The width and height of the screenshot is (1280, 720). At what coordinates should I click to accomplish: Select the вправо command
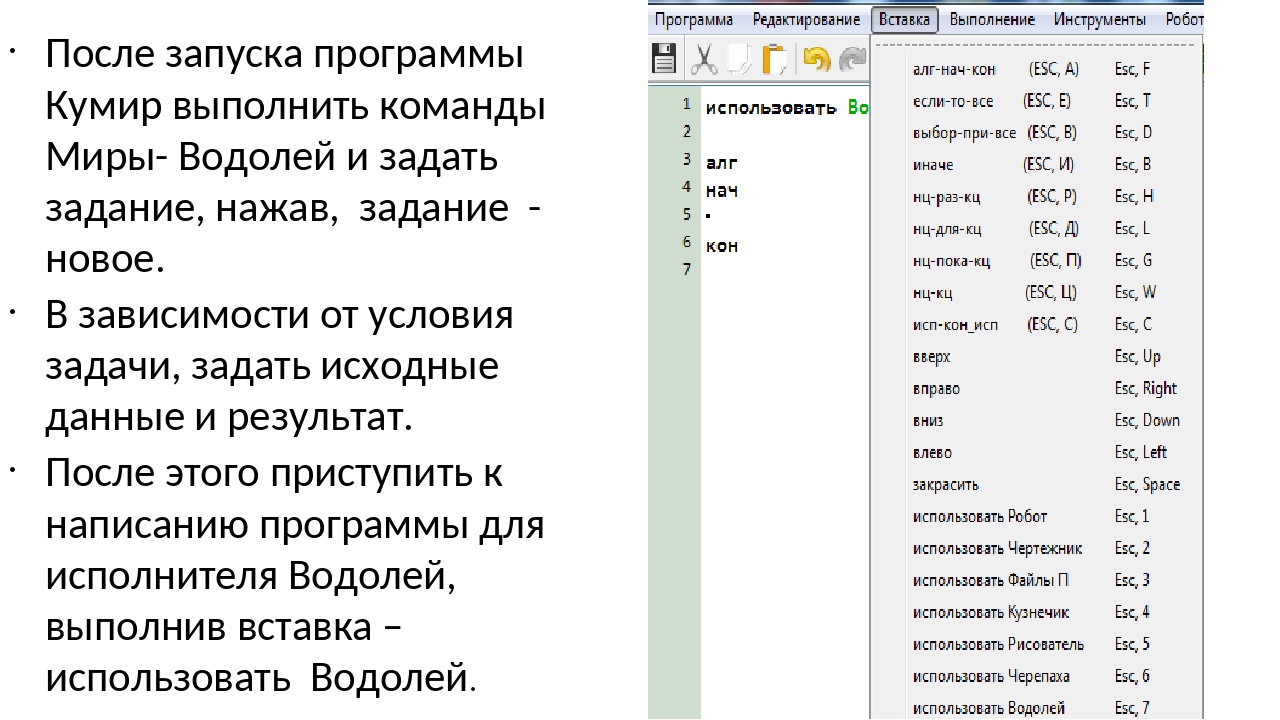click(1038, 389)
